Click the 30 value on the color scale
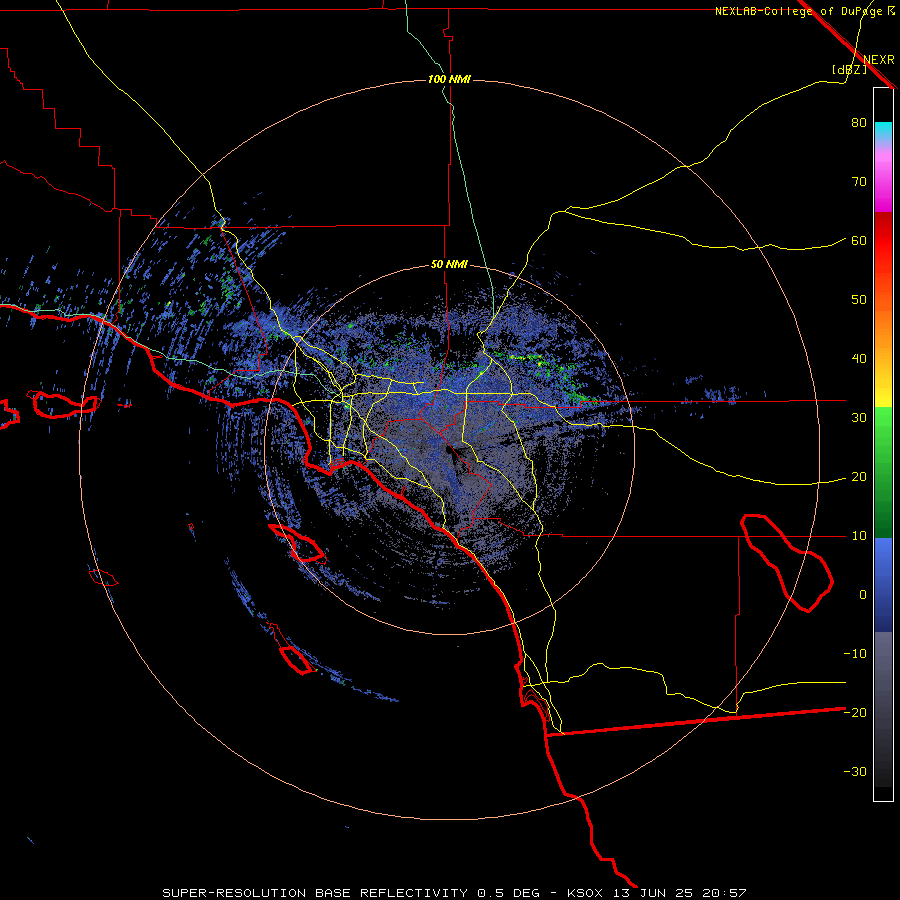Screen dimensions: 900x900 click(x=859, y=418)
